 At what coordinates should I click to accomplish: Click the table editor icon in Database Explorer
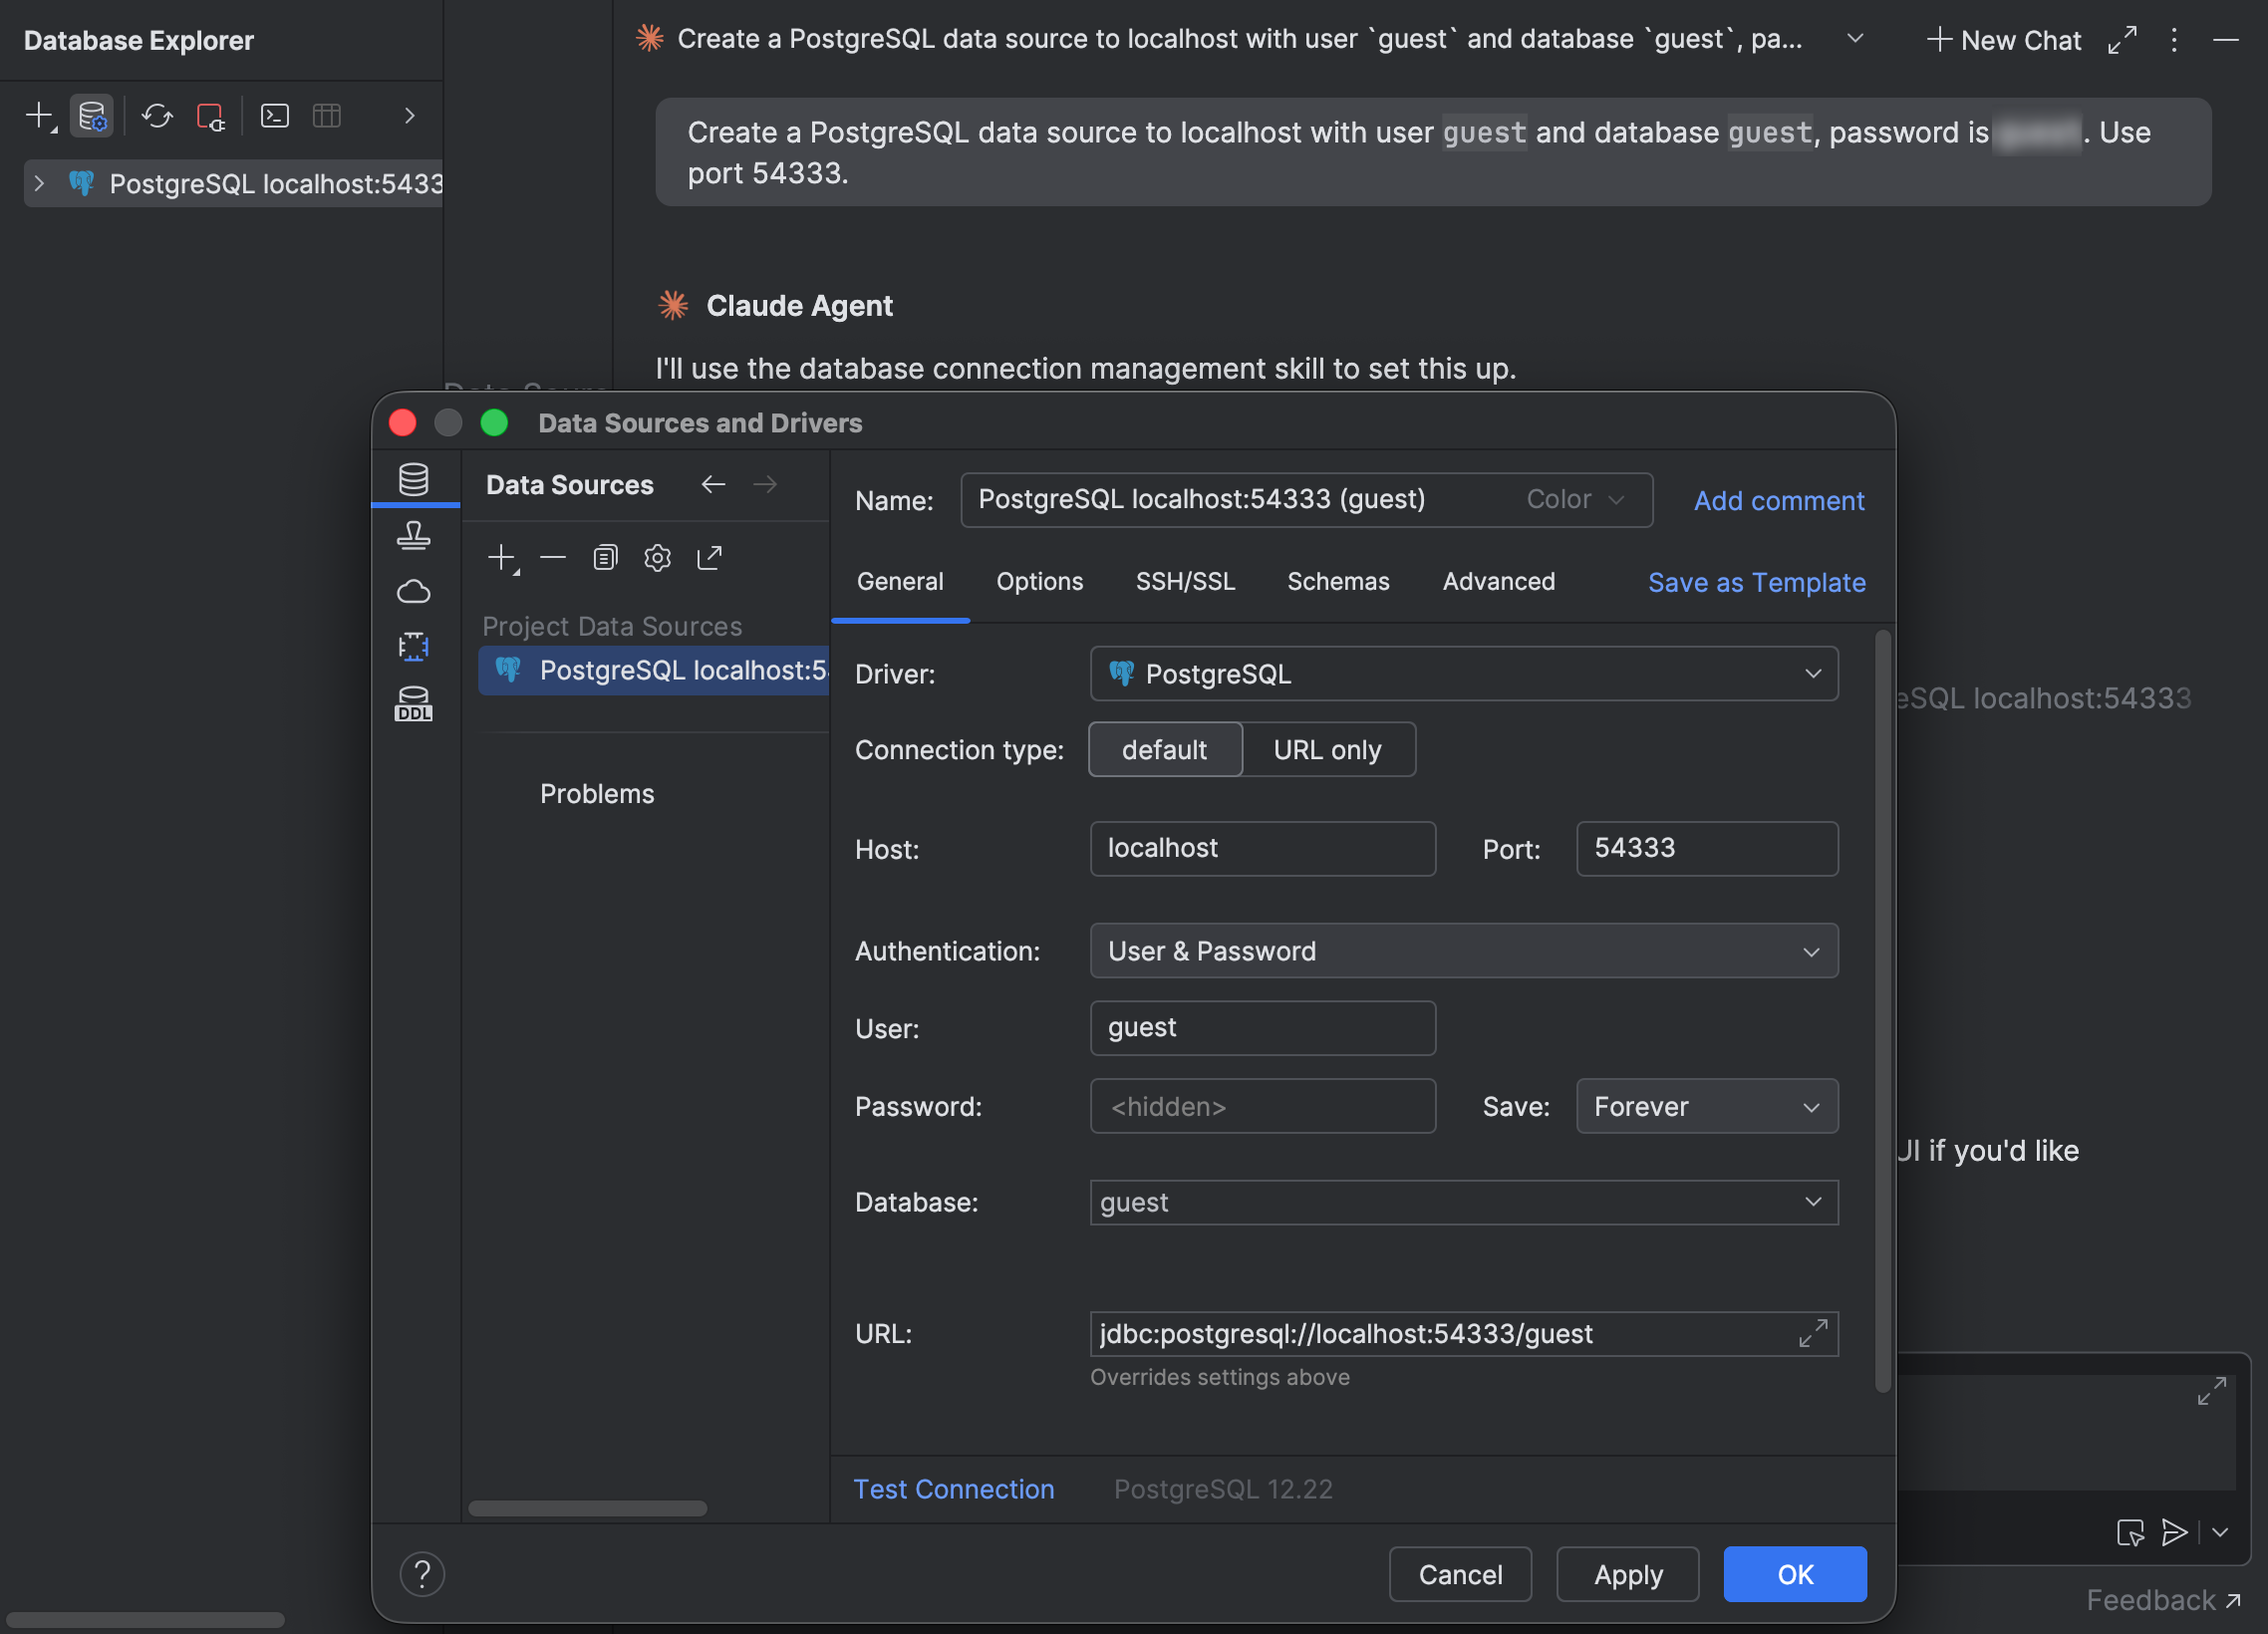(327, 116)
